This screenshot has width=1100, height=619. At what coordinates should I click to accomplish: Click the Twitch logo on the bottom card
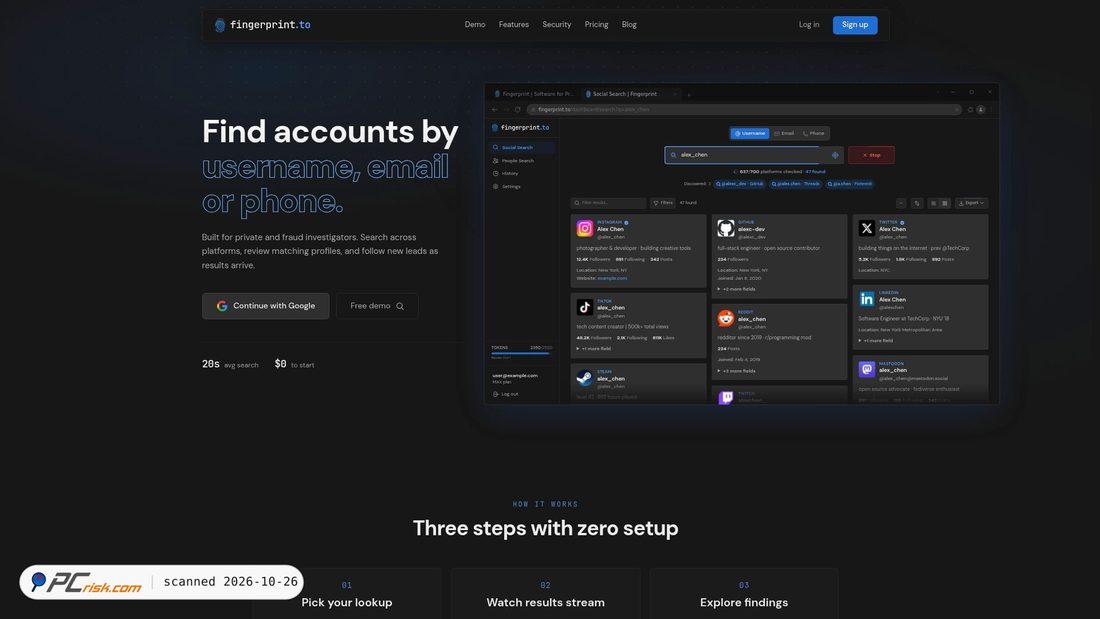coord(725,397)
